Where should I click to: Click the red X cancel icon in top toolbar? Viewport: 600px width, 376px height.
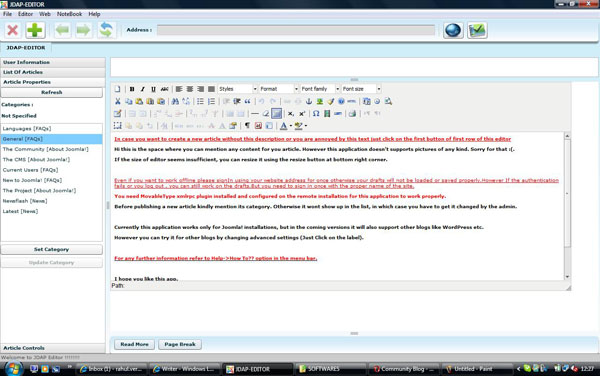pos(13,30)
